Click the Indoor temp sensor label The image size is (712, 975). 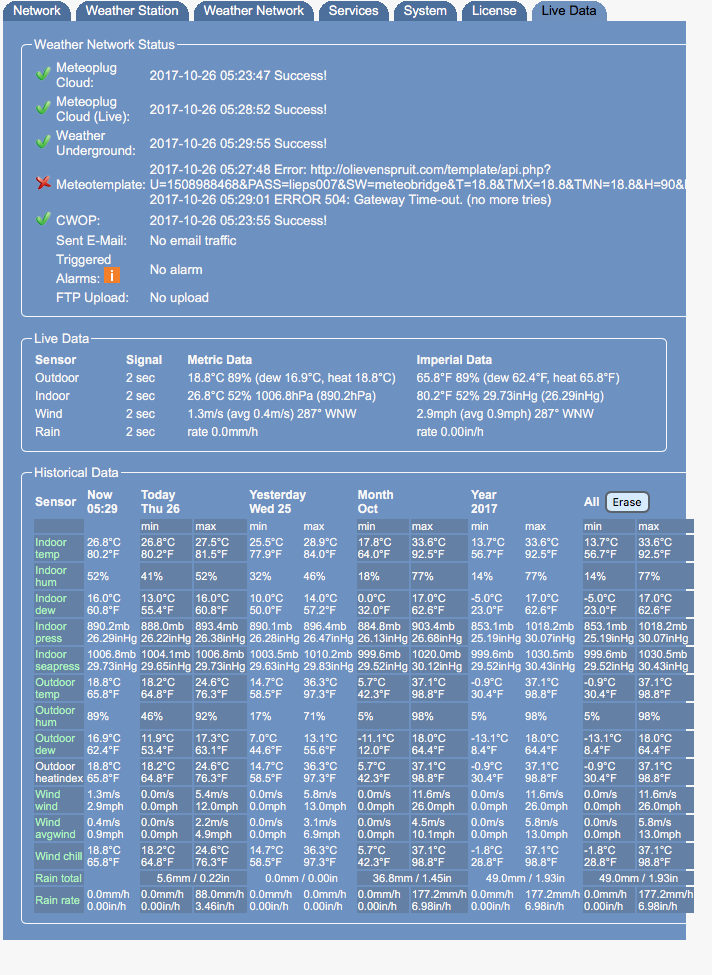click(51, 548)
